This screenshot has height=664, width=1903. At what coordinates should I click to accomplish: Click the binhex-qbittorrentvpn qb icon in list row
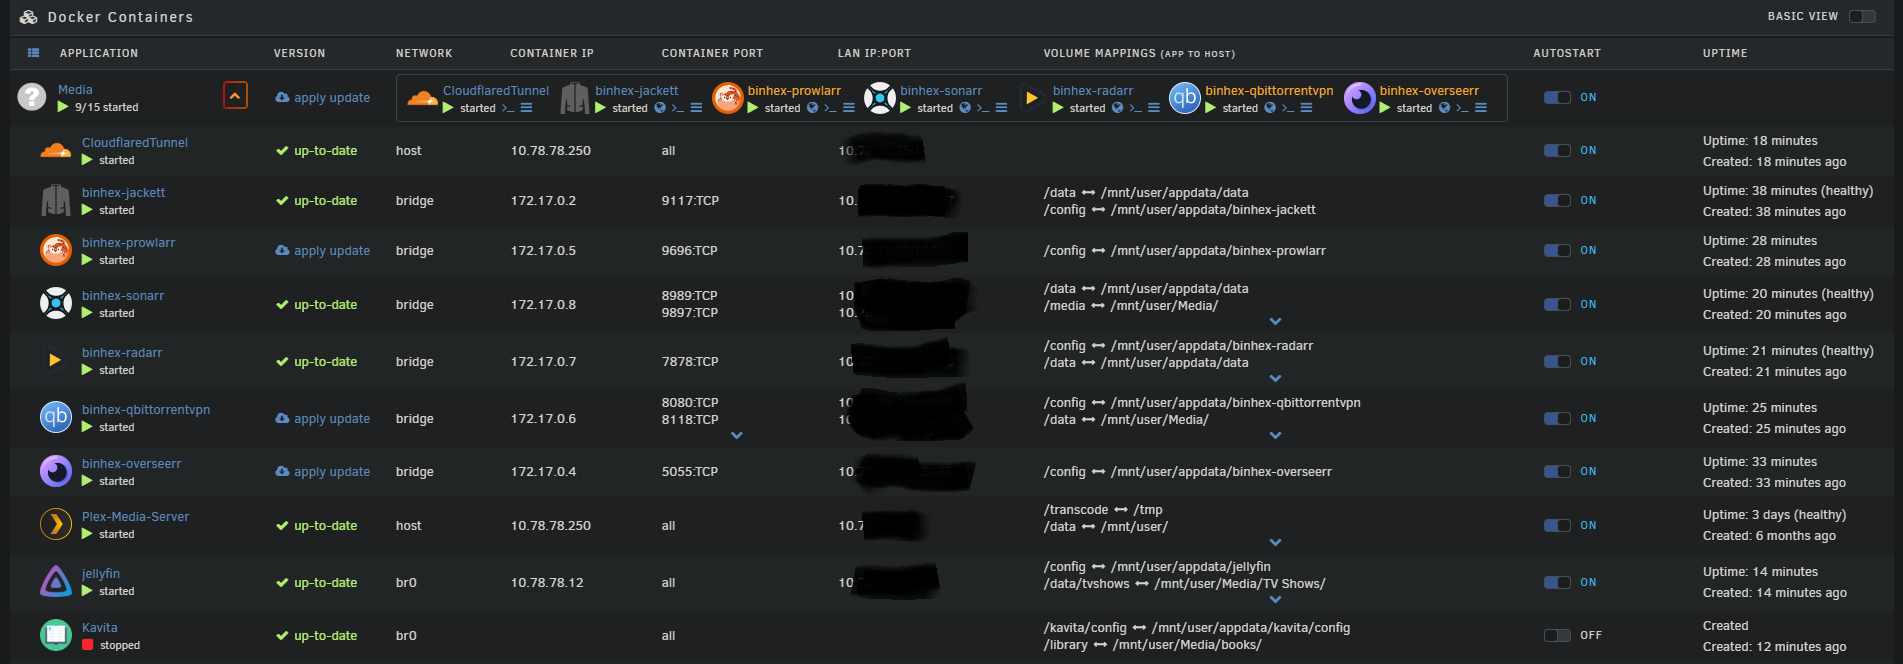click(55, 417)
